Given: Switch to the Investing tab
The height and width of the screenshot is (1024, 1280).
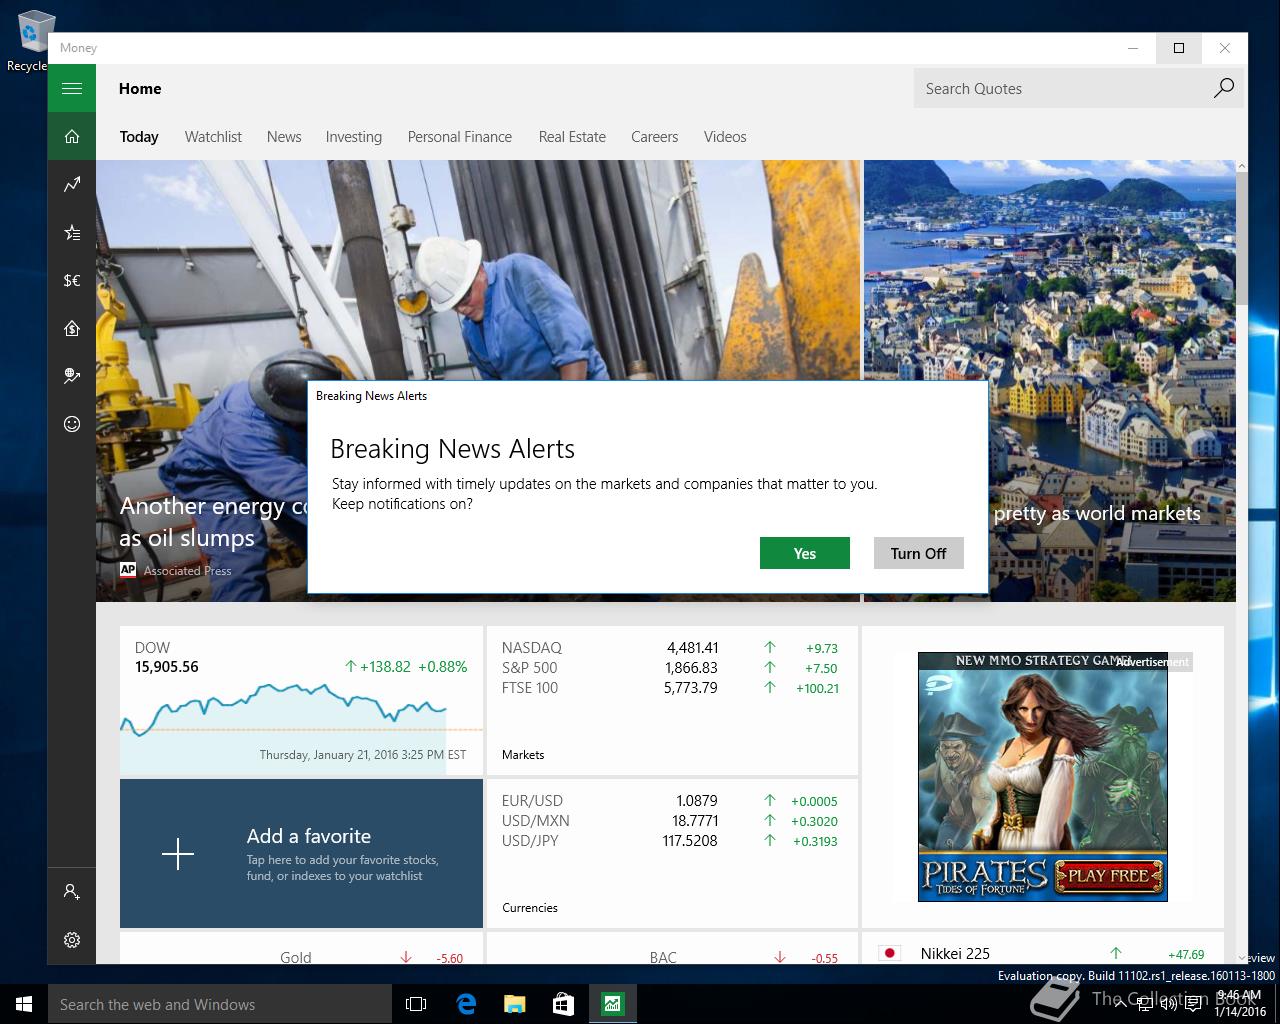Looking at the screenshot, I should click(354, 137).
